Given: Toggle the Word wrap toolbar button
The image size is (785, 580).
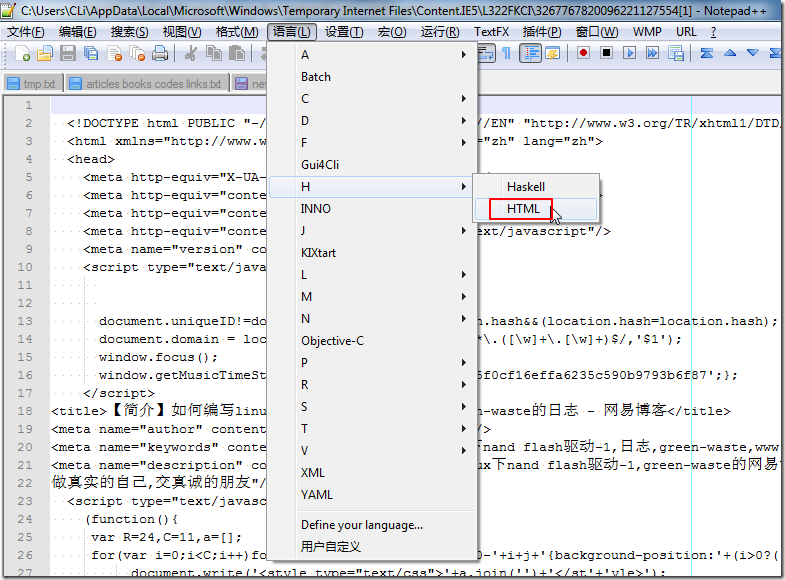Looking at the screenshot, I should pyautogui.click(x=486, y=53).
